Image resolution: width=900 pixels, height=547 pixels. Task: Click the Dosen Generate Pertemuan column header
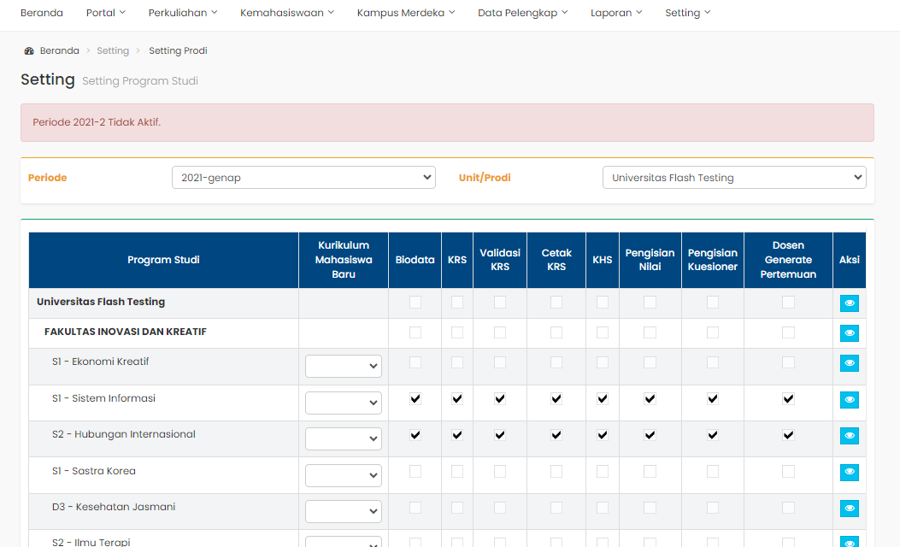click(788, 260)
